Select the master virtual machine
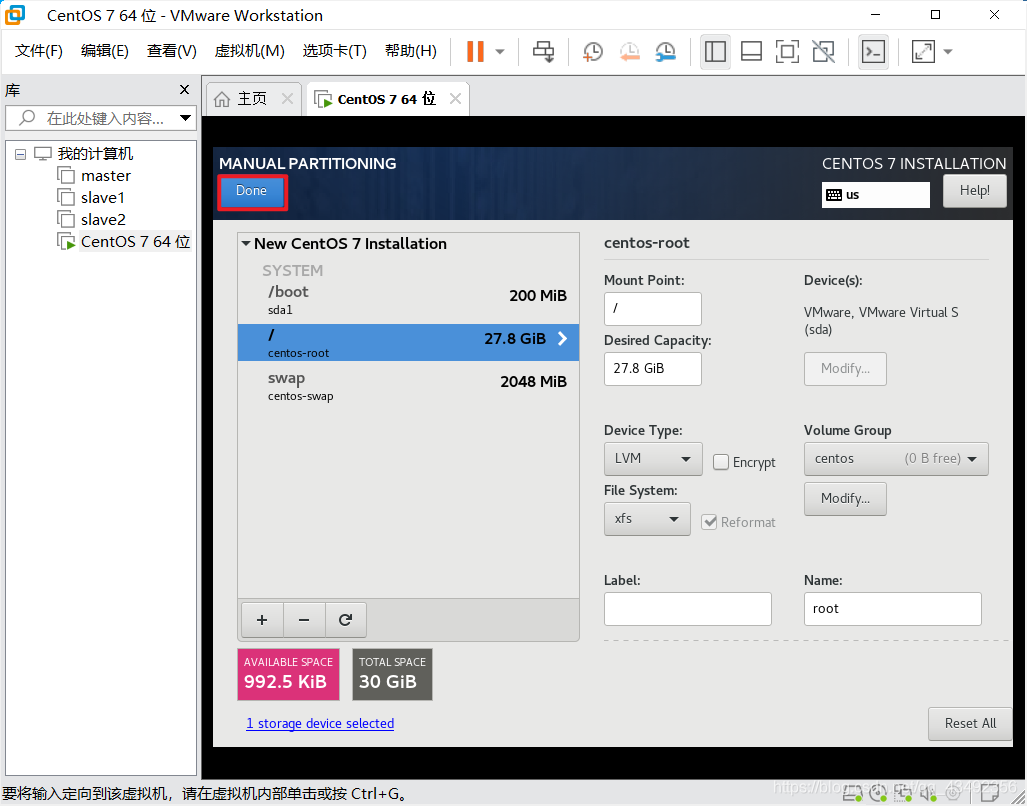This screenshot has width=1027, height=806. [x=94, y=175]
